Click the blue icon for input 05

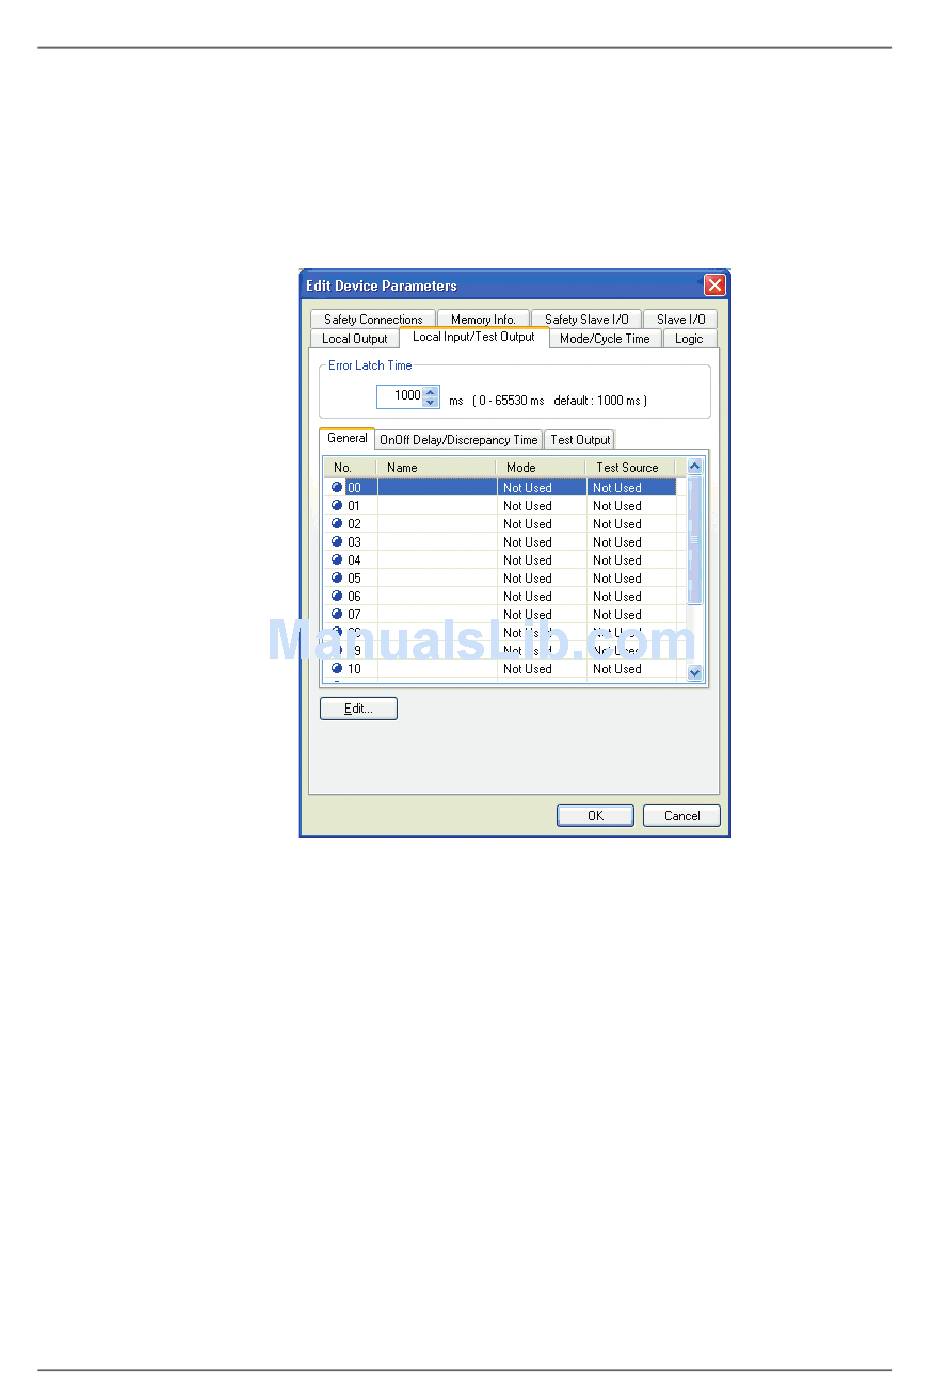(x=337, y=578)
